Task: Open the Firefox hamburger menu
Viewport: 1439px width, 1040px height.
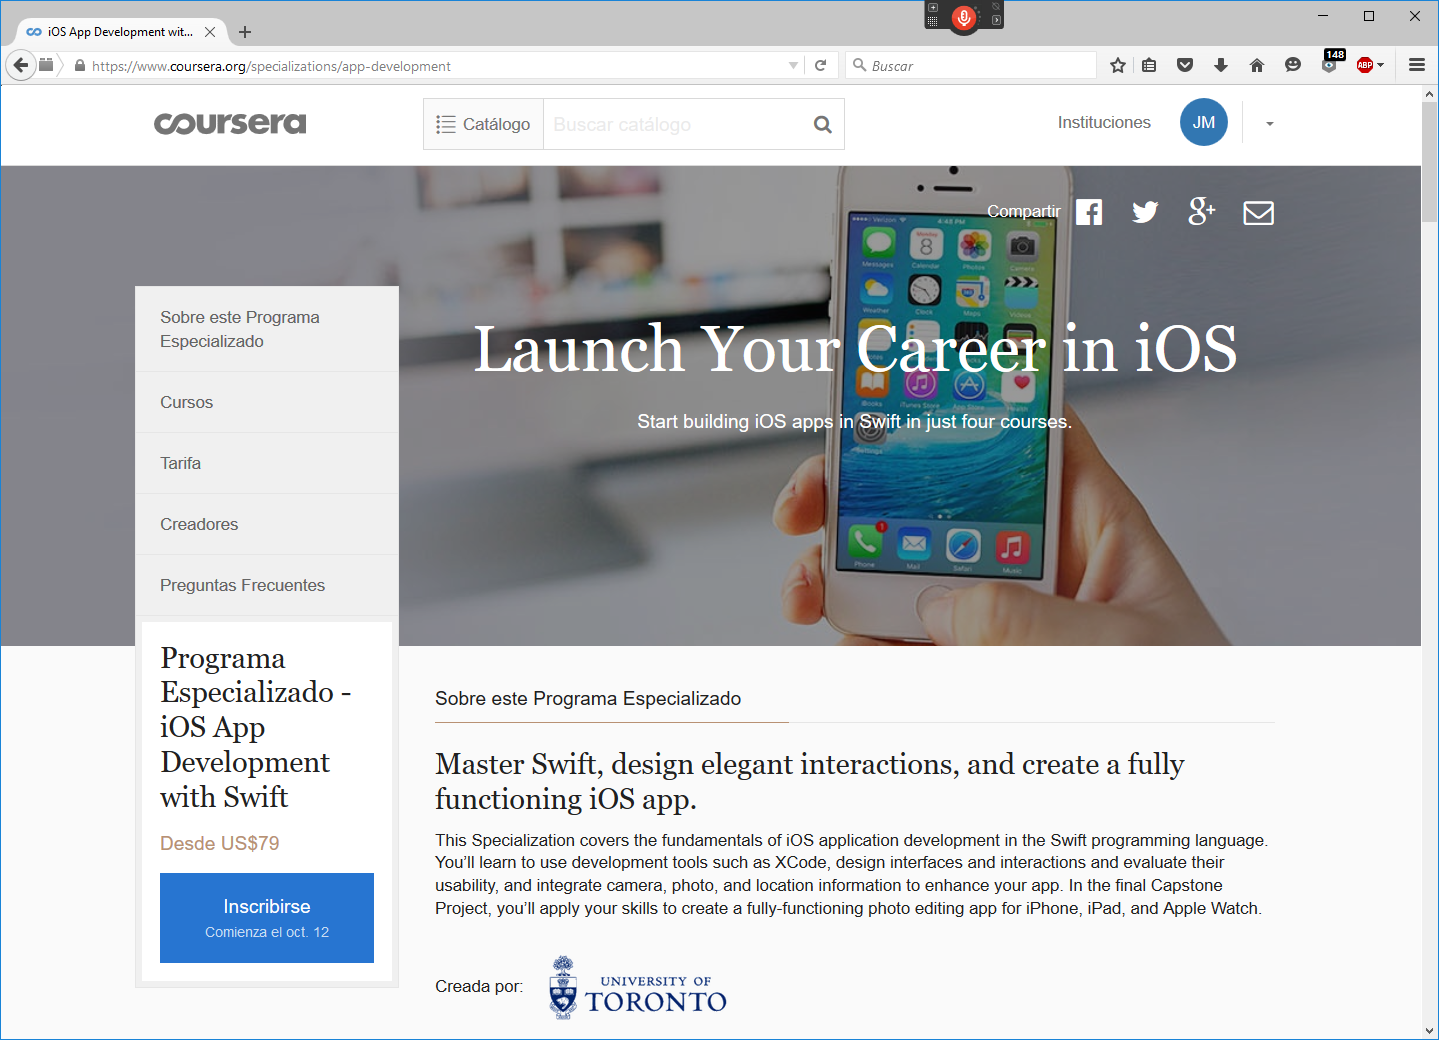Action: [x=1417, y=65]
